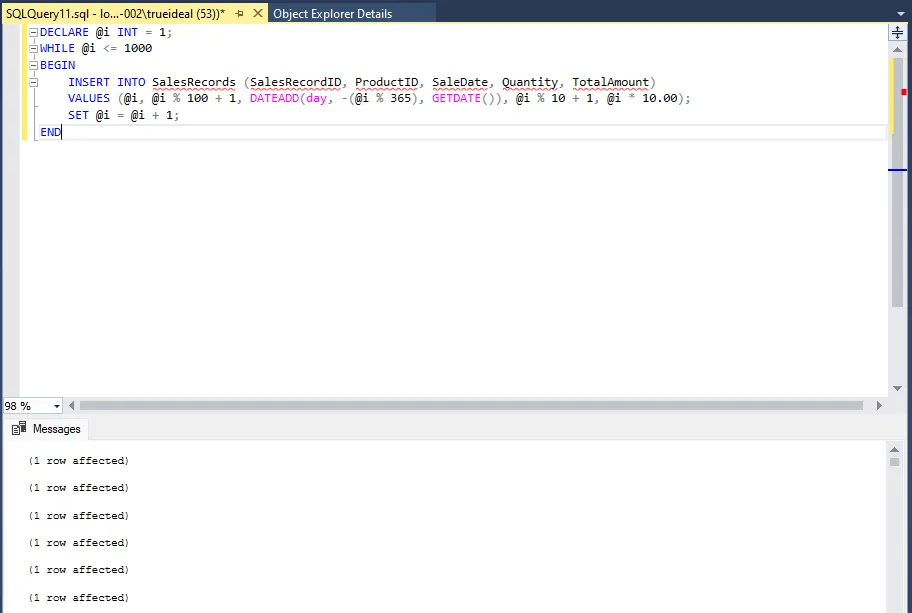Click the editor split-window icon

tap(897, 32)
